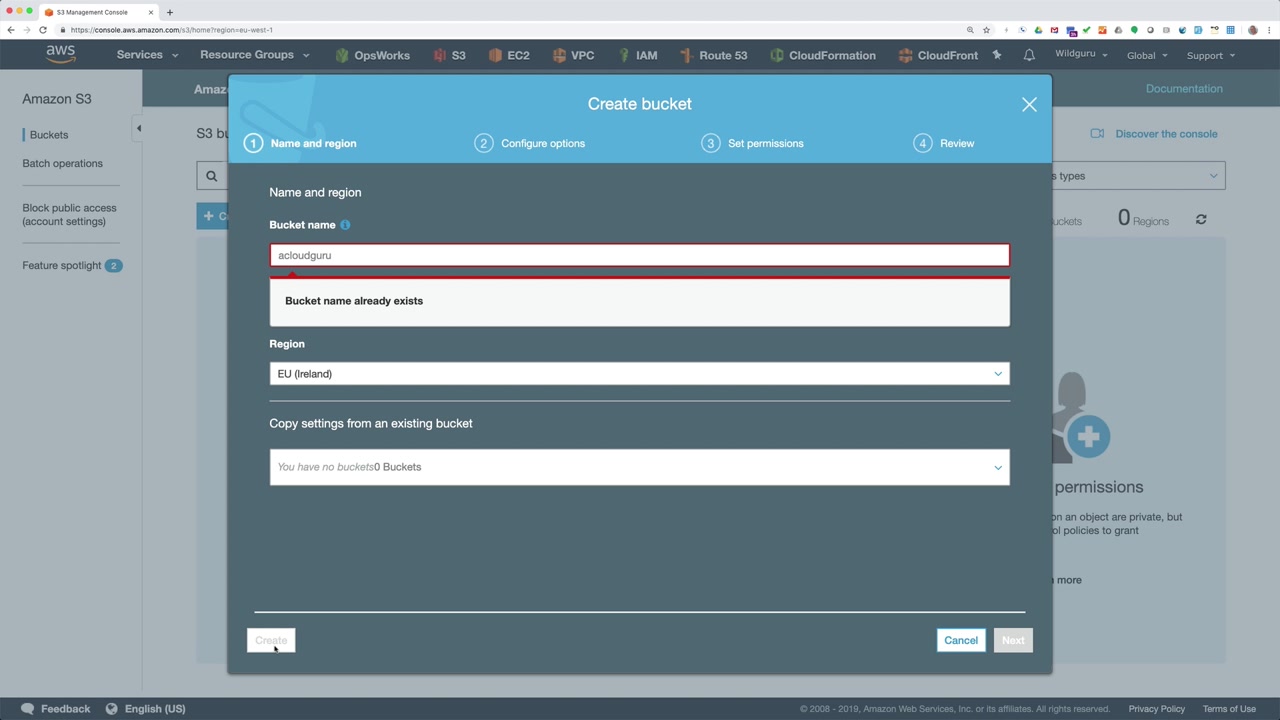
Task: Click the zoom magnifier in address bar
Action: click(970, 30)
